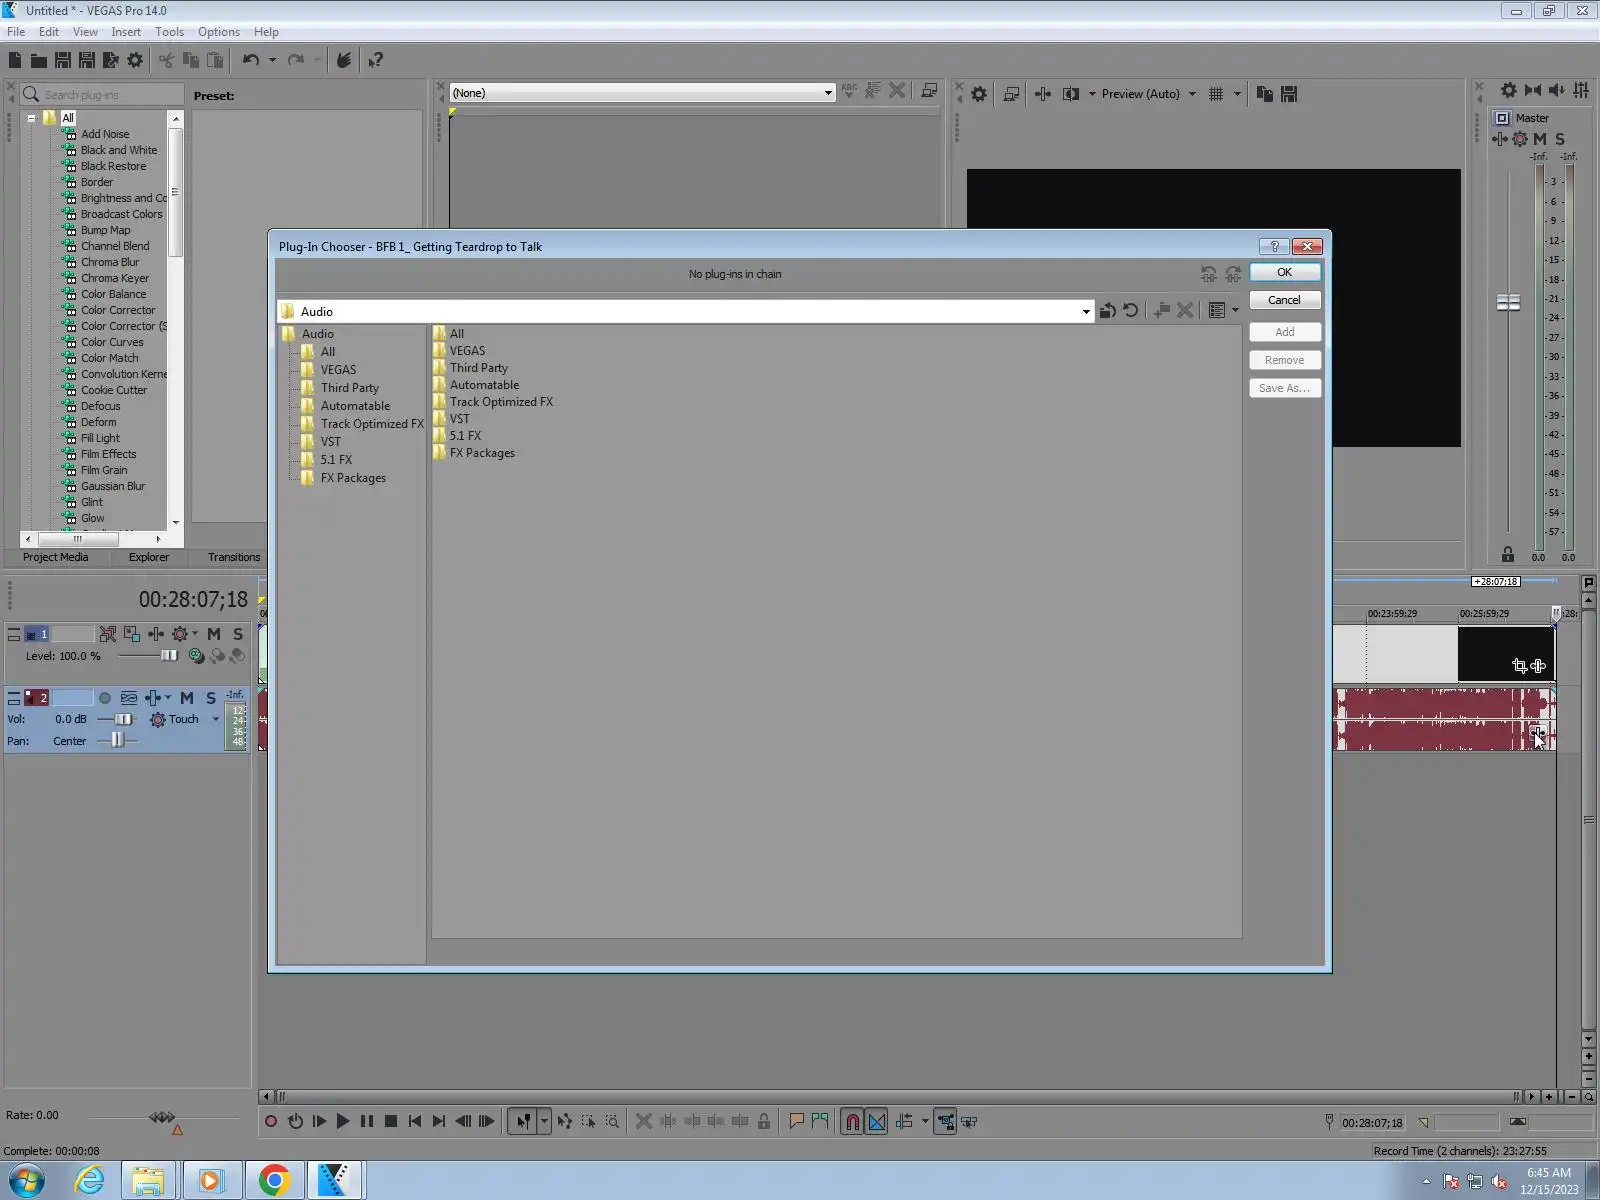1600x1200 pixels.
Task: Open the Undo history dropdown arrow
Action: click(x=272, y=60)
